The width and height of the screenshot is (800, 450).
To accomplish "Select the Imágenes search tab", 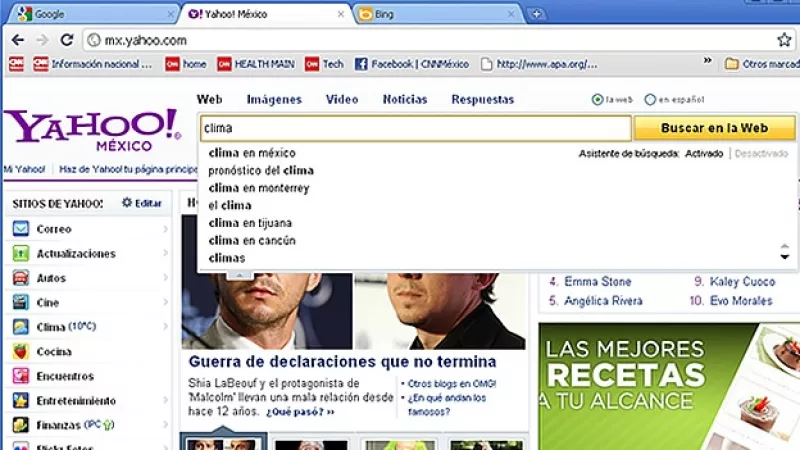I will point(274,99).
